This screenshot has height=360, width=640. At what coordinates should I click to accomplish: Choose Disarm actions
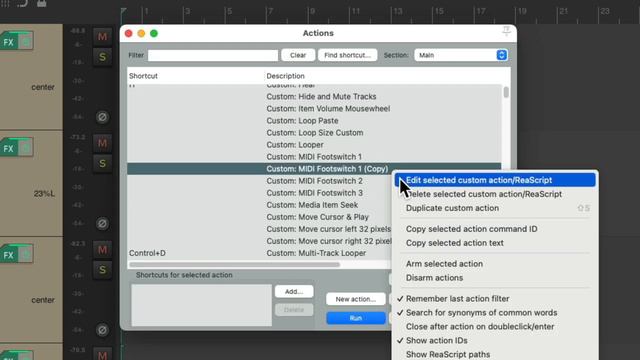495,278
